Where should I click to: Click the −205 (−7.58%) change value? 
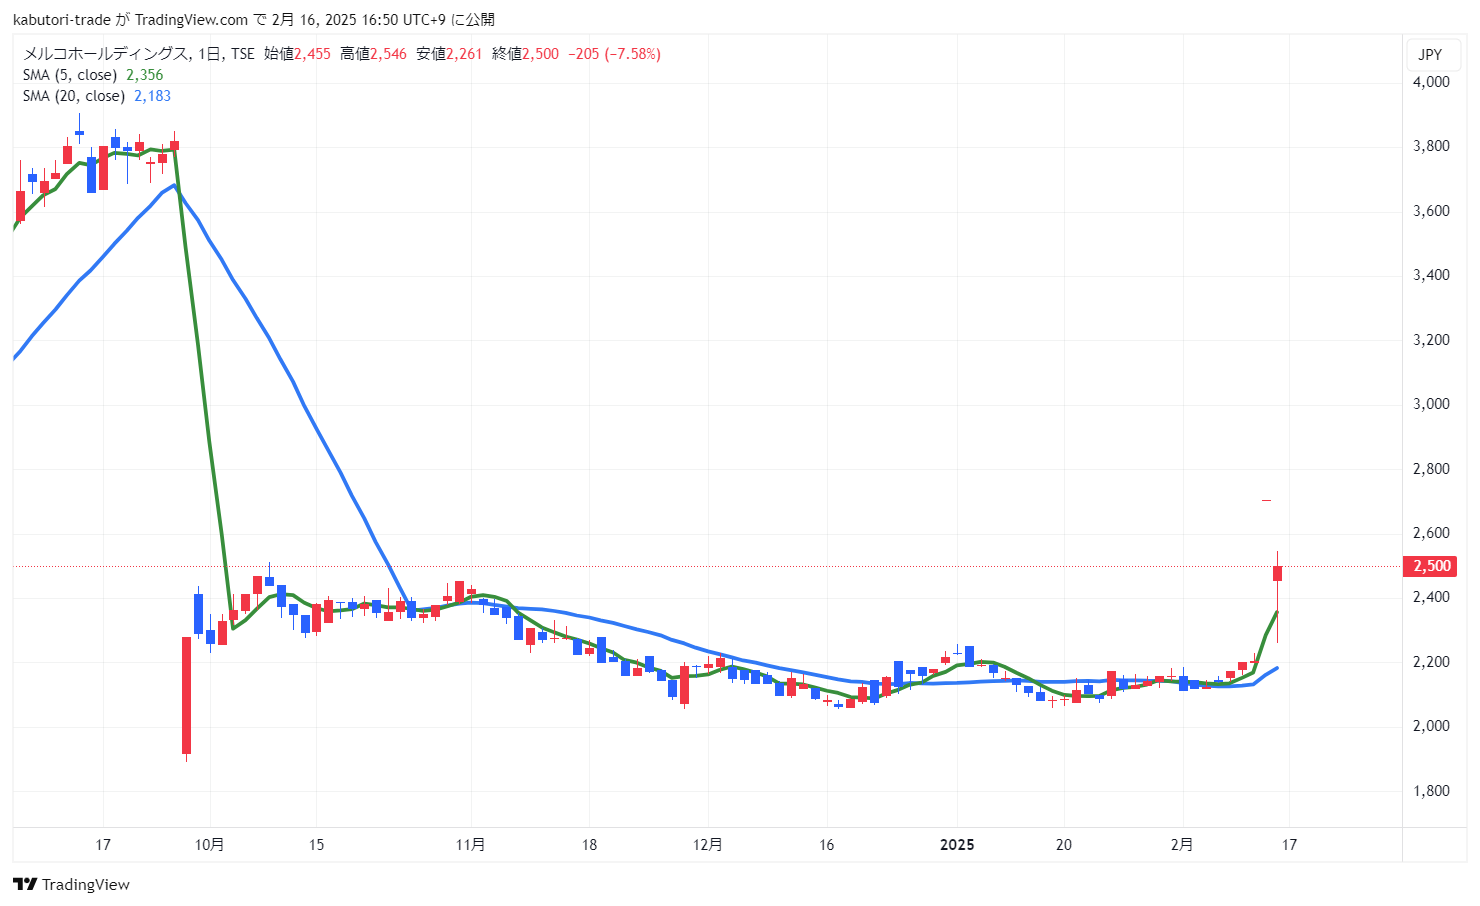click(x=614, y=54)
